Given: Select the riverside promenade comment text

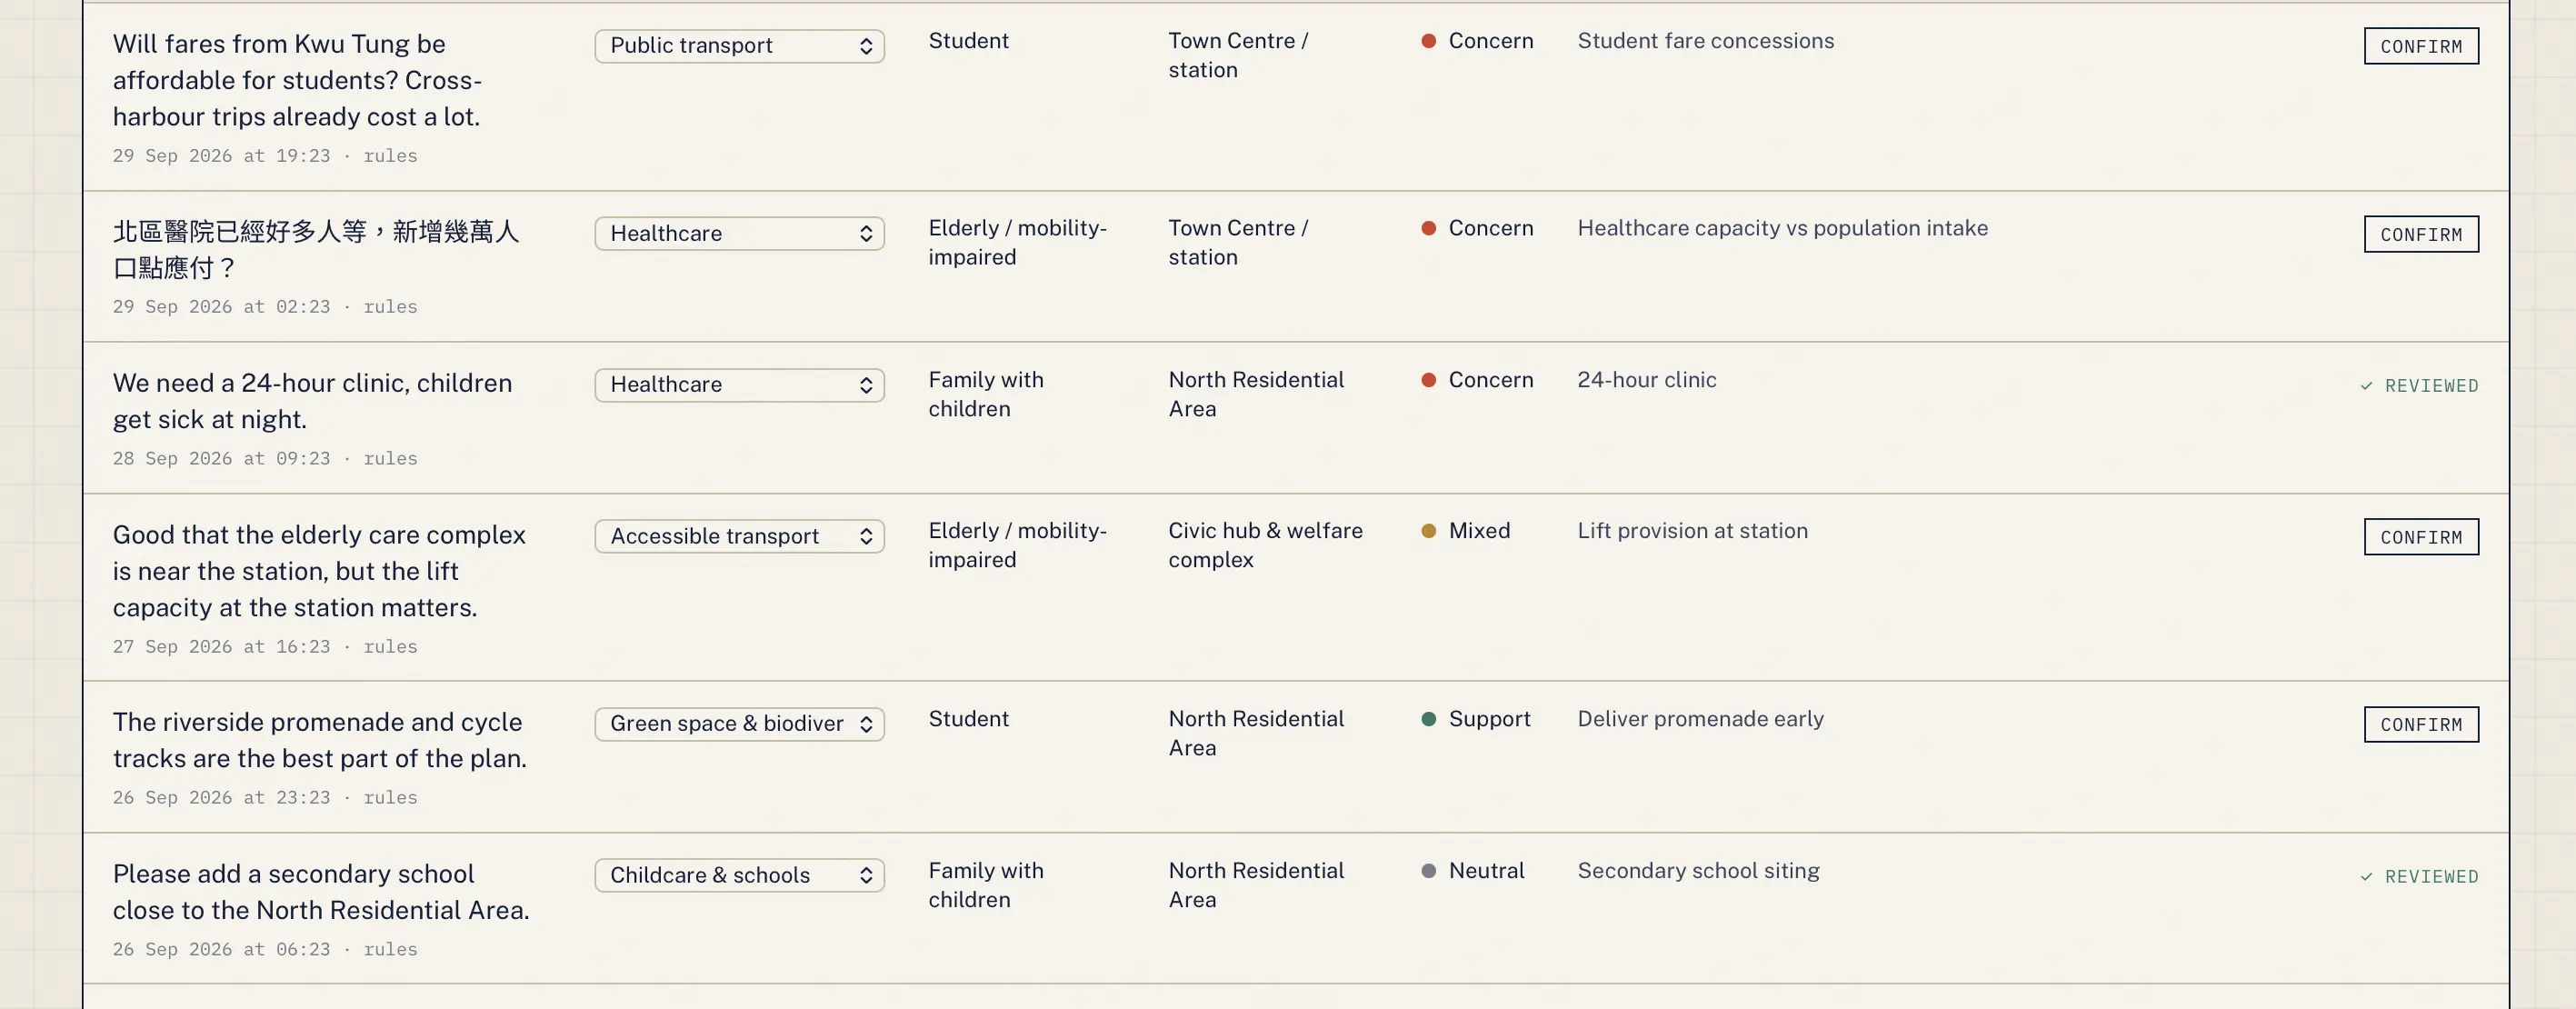Looking at the screenshot, I should click(320, 740).
